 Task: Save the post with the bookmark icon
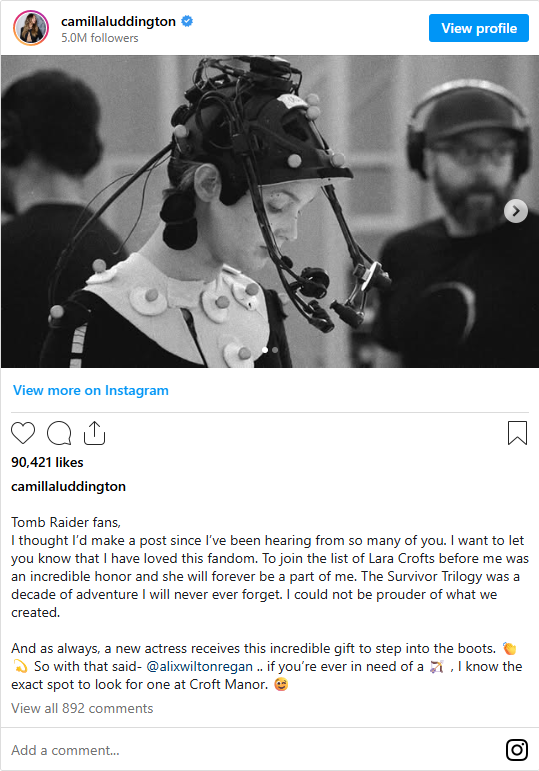(517, 433)
